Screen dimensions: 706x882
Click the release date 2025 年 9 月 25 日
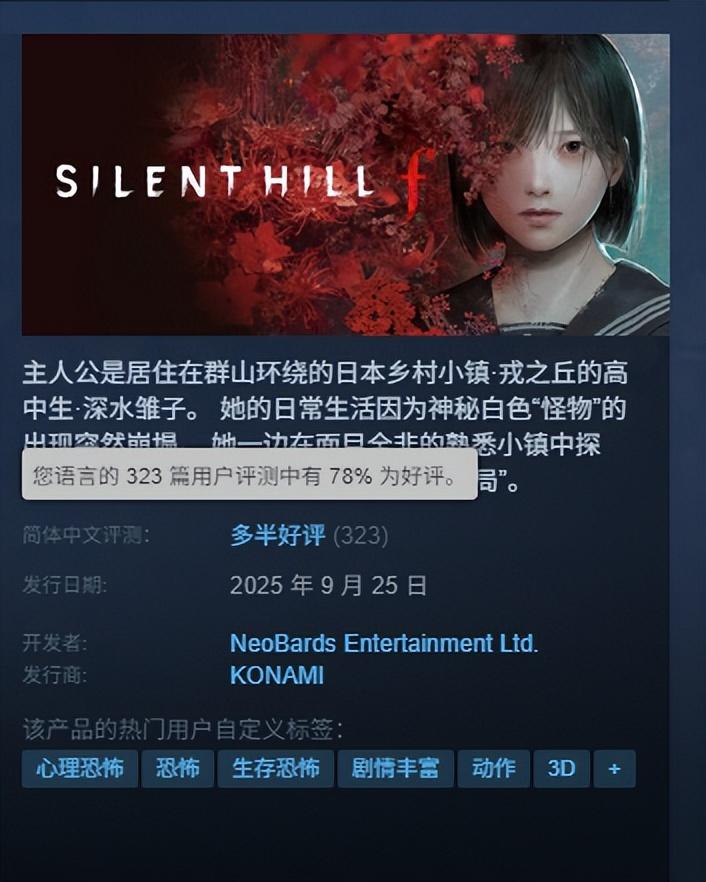tap(329, 586)
